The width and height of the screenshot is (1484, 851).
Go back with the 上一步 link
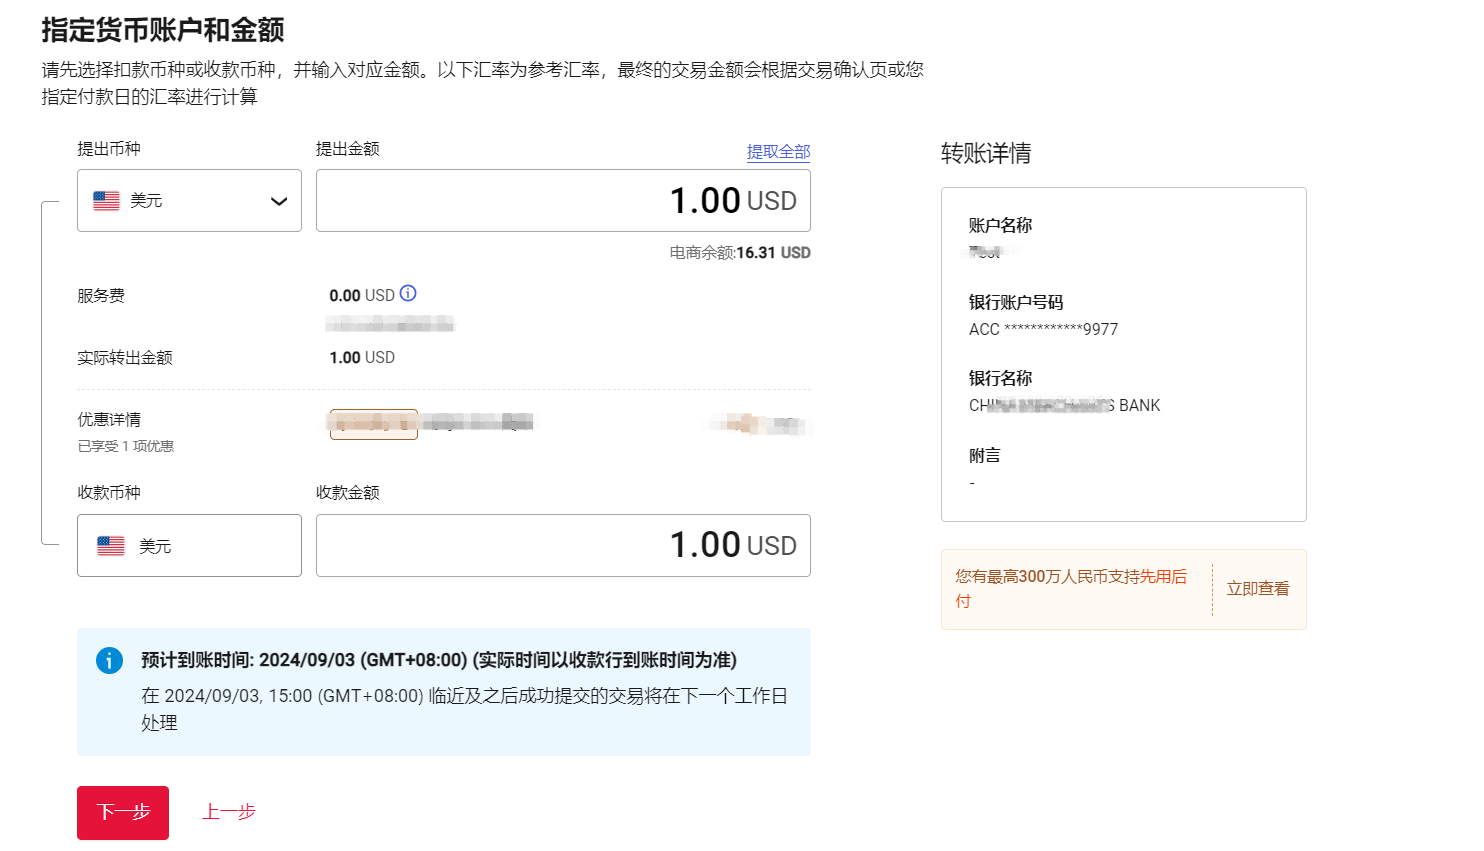pyautogui.click(x=229, y=812)
